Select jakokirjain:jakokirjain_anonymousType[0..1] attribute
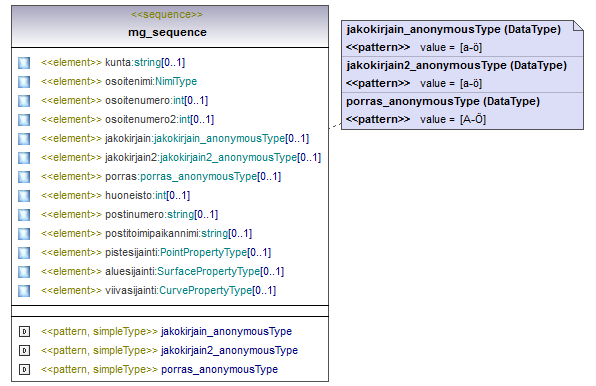This screenshot has height=386, width=596. 207,138
